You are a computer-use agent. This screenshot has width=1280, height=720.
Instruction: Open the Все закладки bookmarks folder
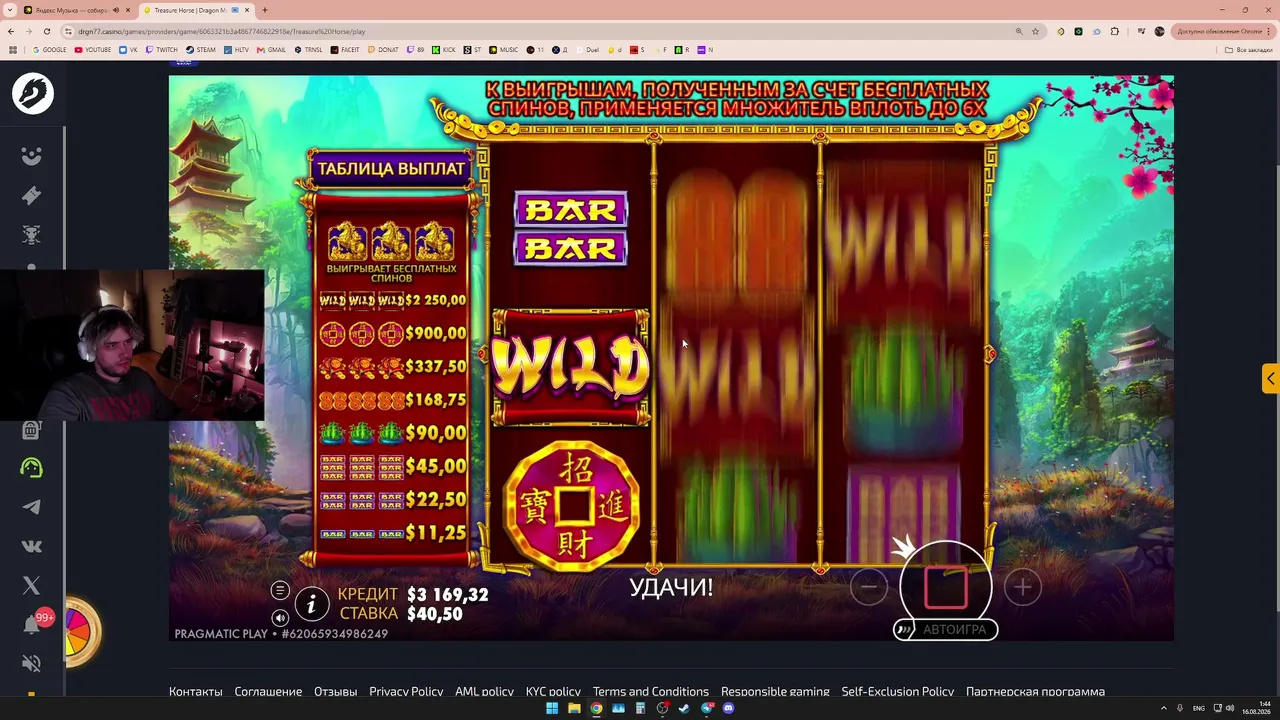coord(1249,50)
